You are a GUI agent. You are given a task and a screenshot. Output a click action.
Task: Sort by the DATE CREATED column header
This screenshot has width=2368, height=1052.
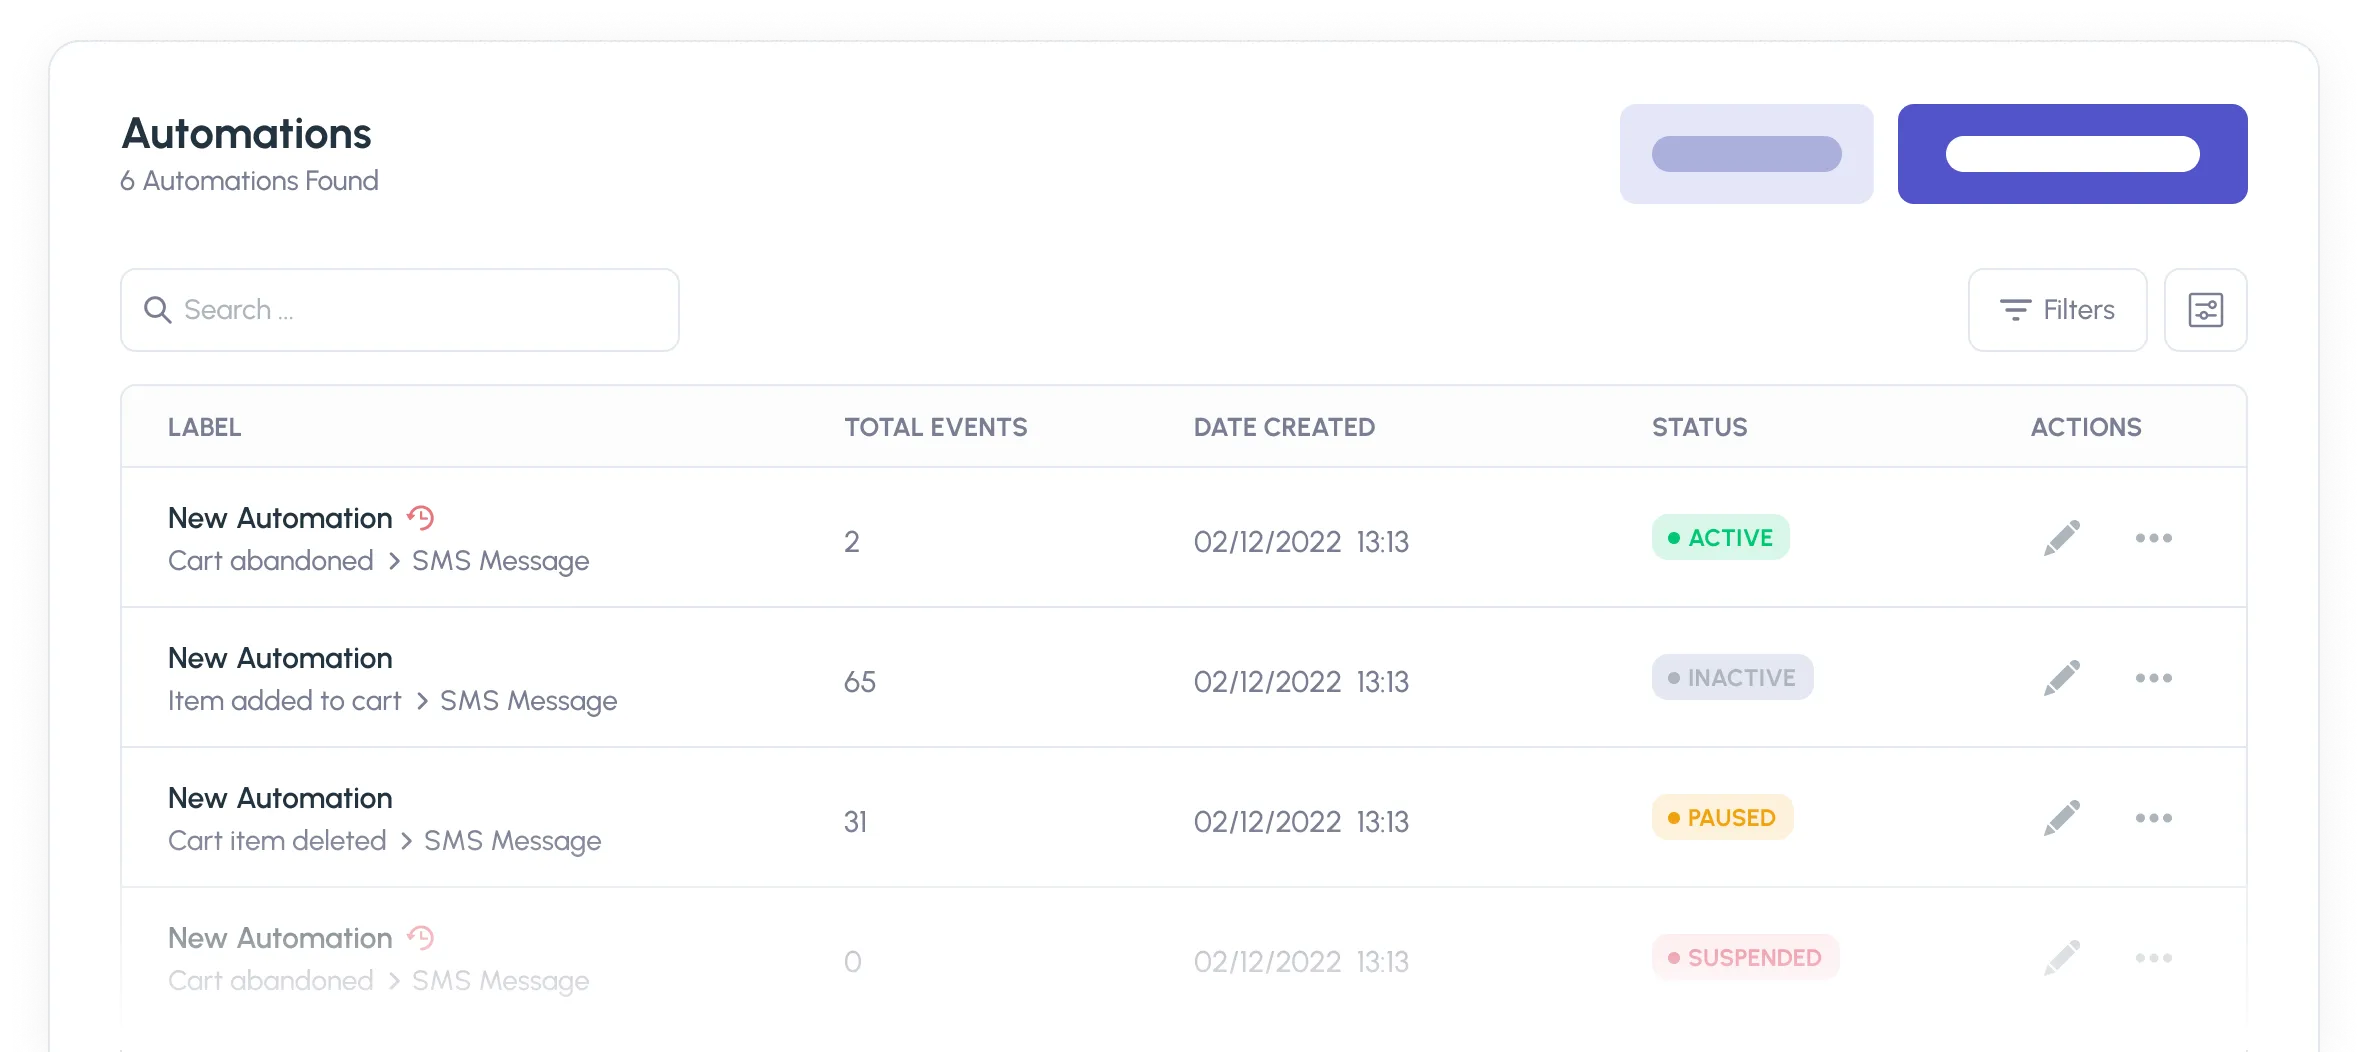(x=1284, y=427)
